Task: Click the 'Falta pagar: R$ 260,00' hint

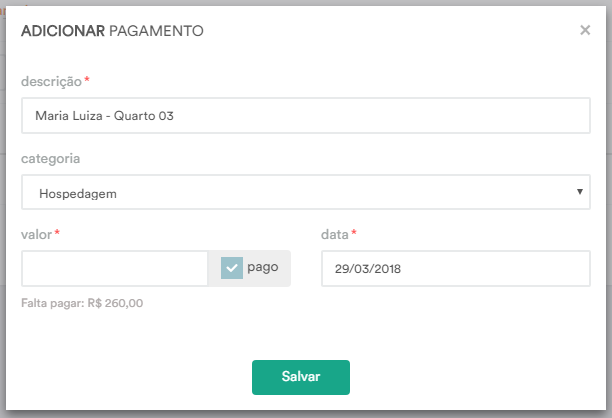Action: 82,303
